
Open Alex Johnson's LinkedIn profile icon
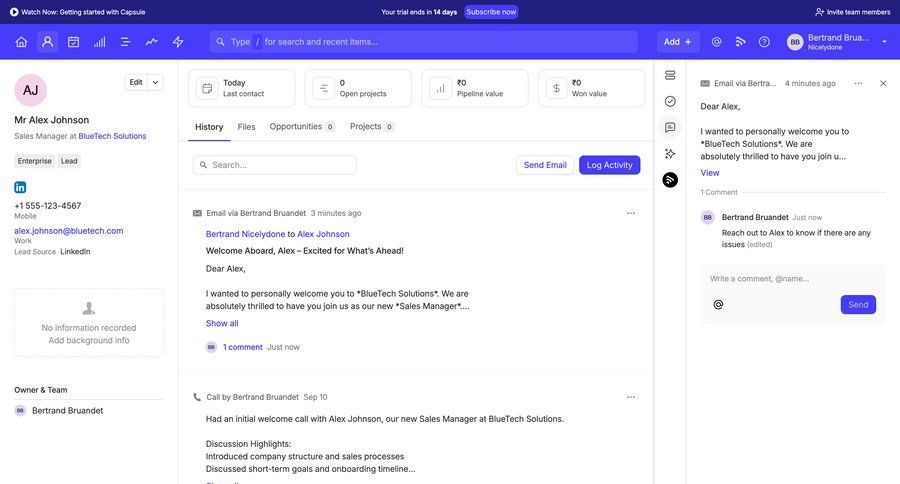pos(20,187)
